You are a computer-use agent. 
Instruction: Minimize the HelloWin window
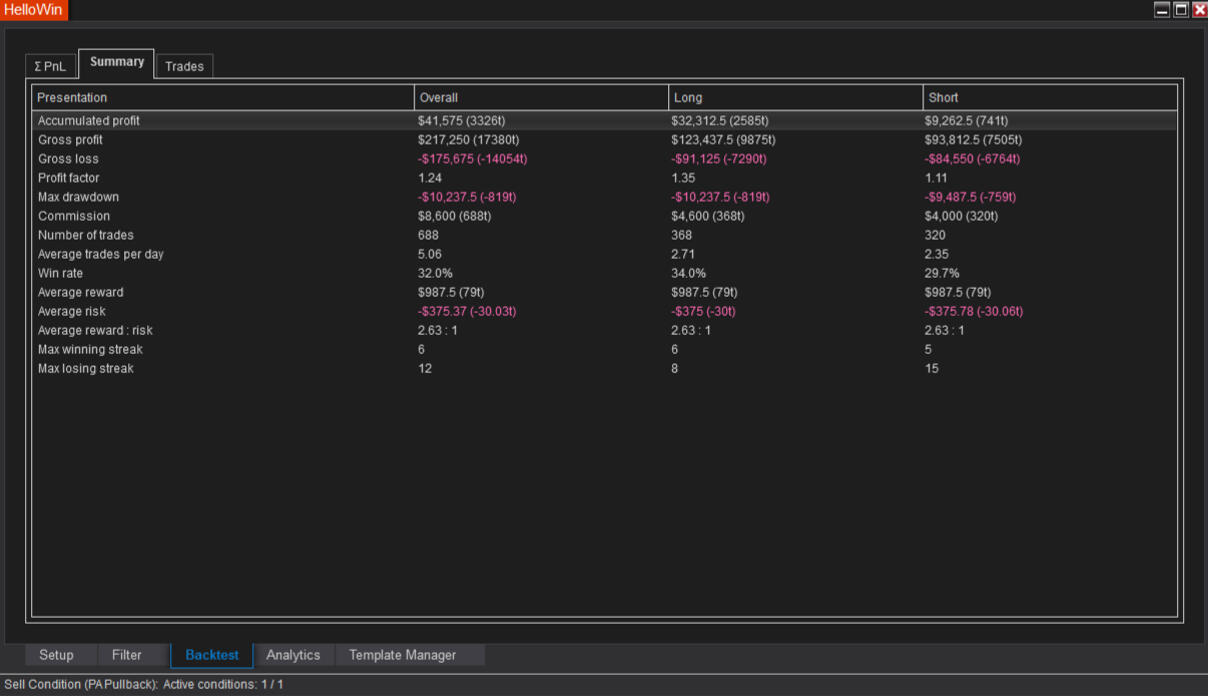pos(1162,9)
